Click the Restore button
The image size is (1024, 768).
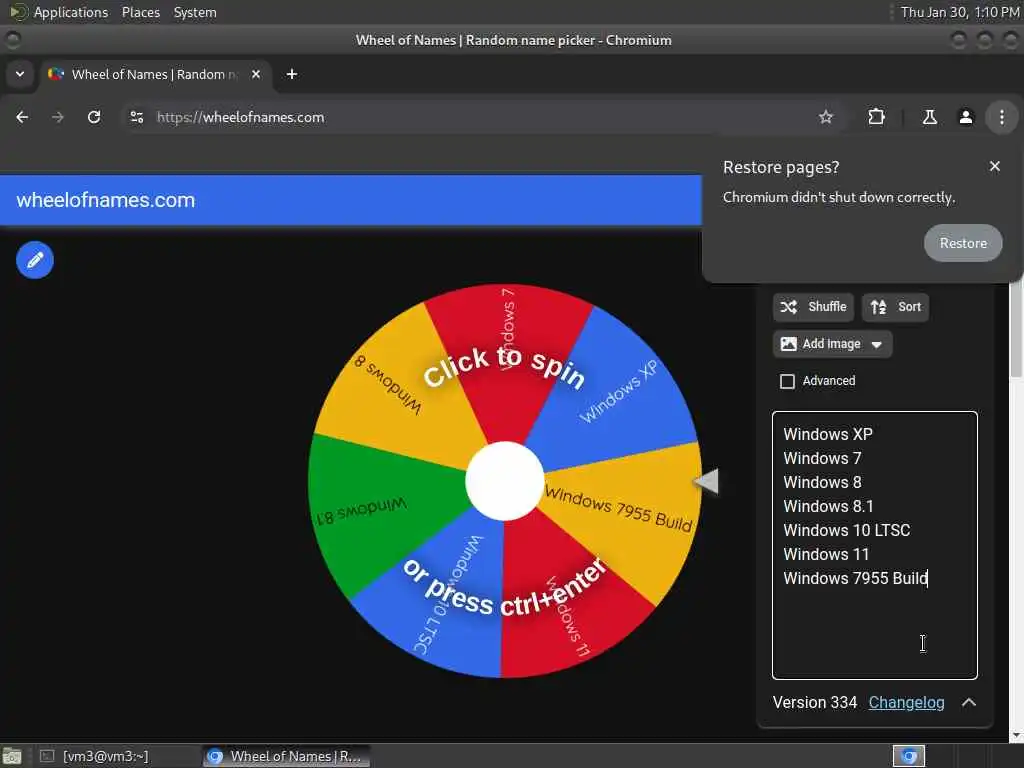coord(963,243)
